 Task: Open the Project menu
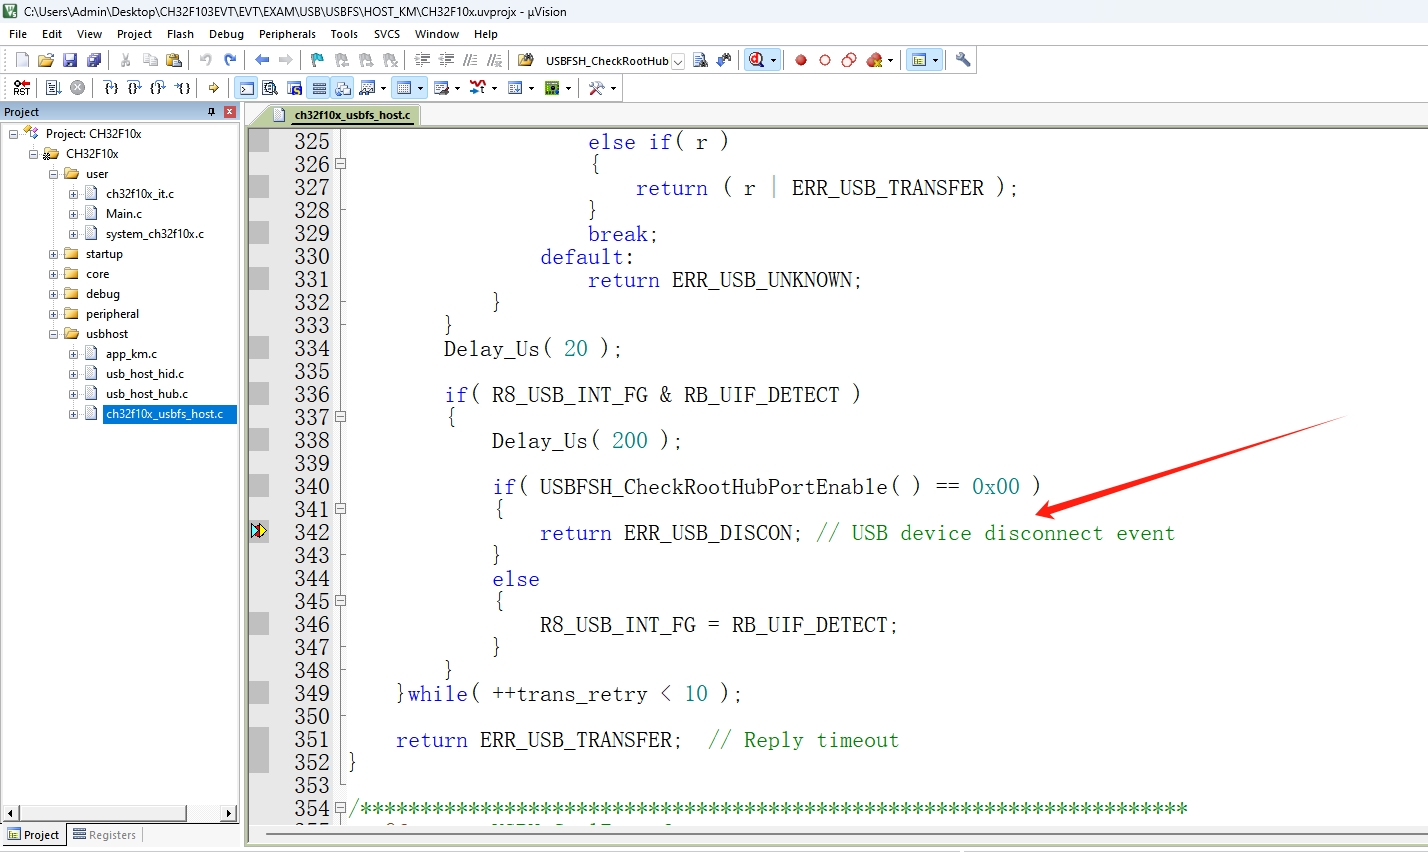click(134, 34)
